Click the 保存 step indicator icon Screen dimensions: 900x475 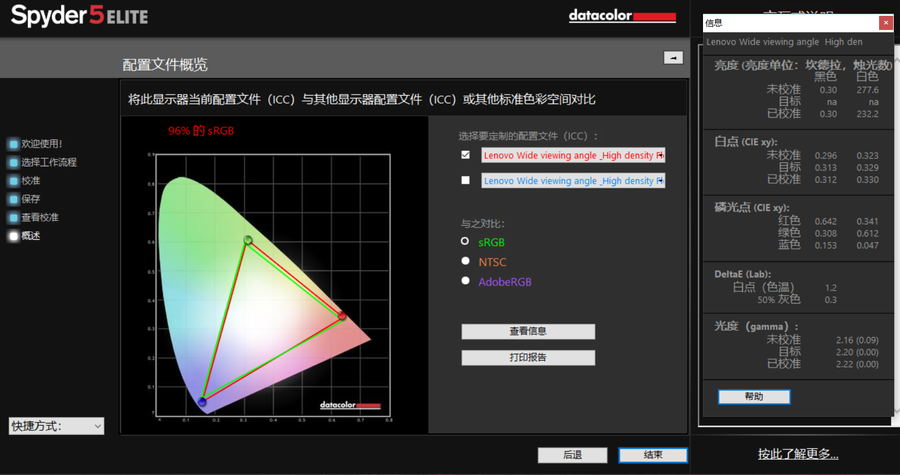(x=13, y=199)
